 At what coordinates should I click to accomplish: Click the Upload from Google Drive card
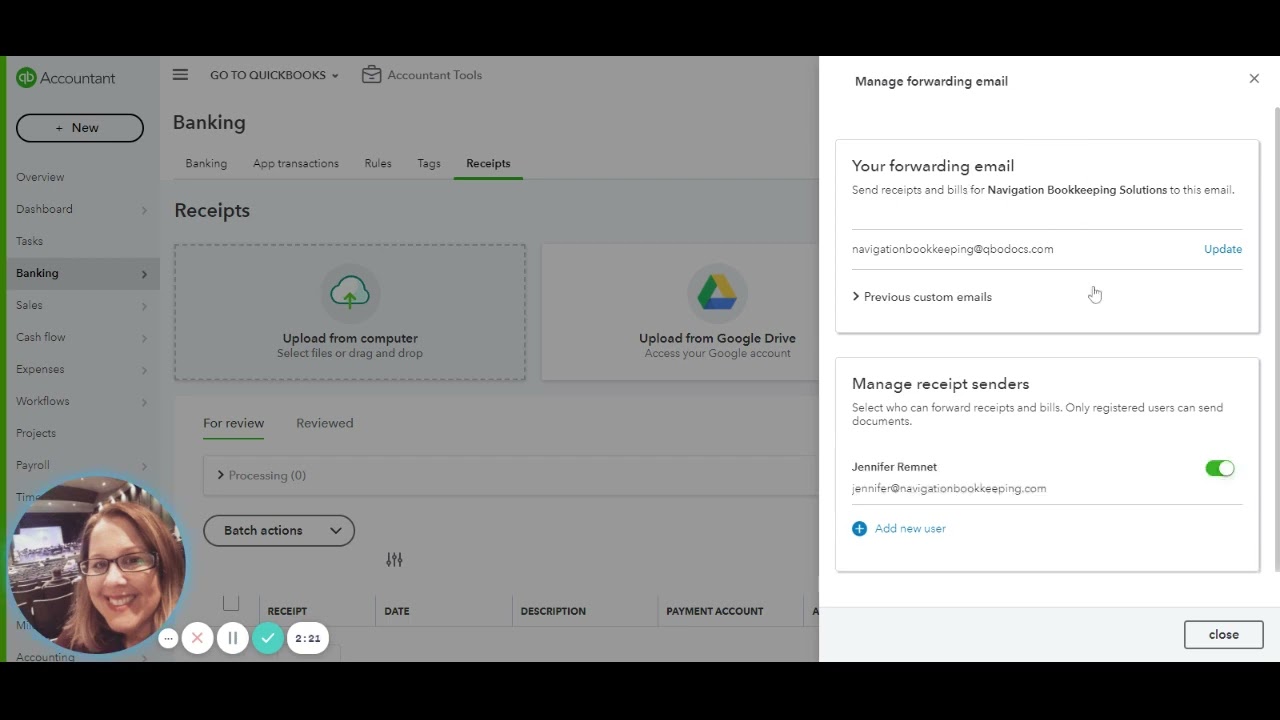[681, 312]
